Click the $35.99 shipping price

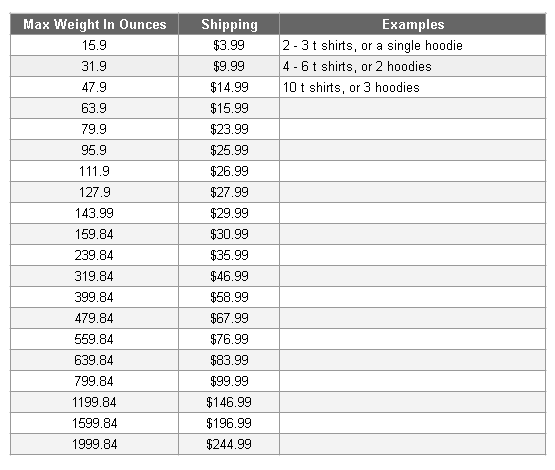click(x=229, y=255)
